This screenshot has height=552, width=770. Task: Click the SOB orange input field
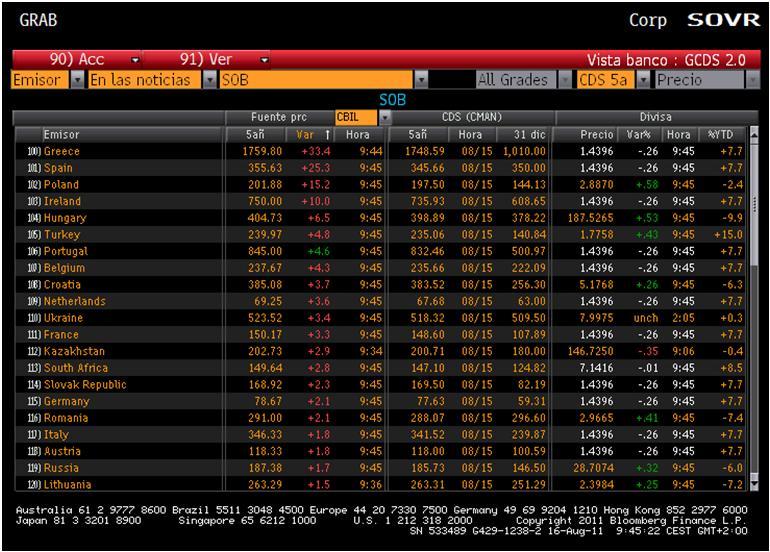[x=317, y=80]
